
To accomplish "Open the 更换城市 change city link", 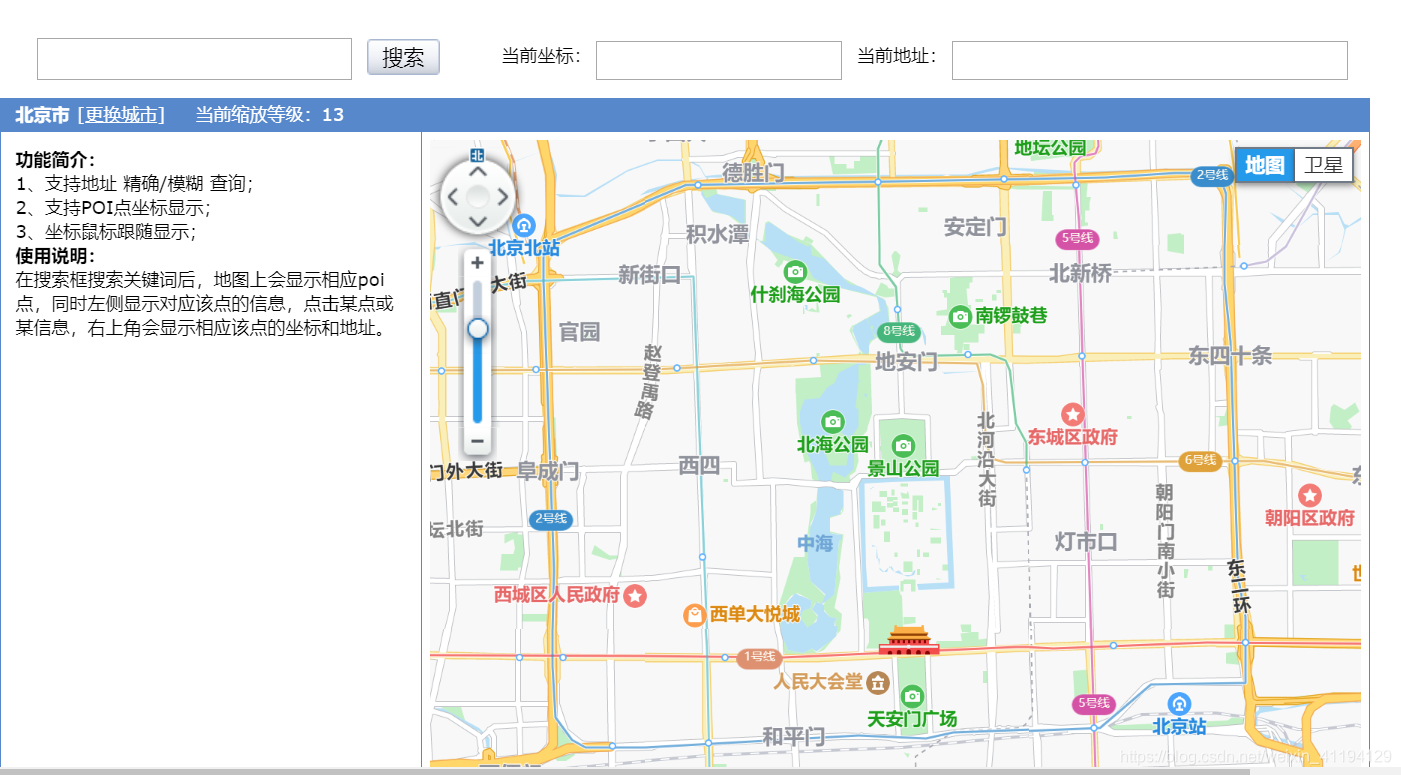I will [x=121, y=115].
